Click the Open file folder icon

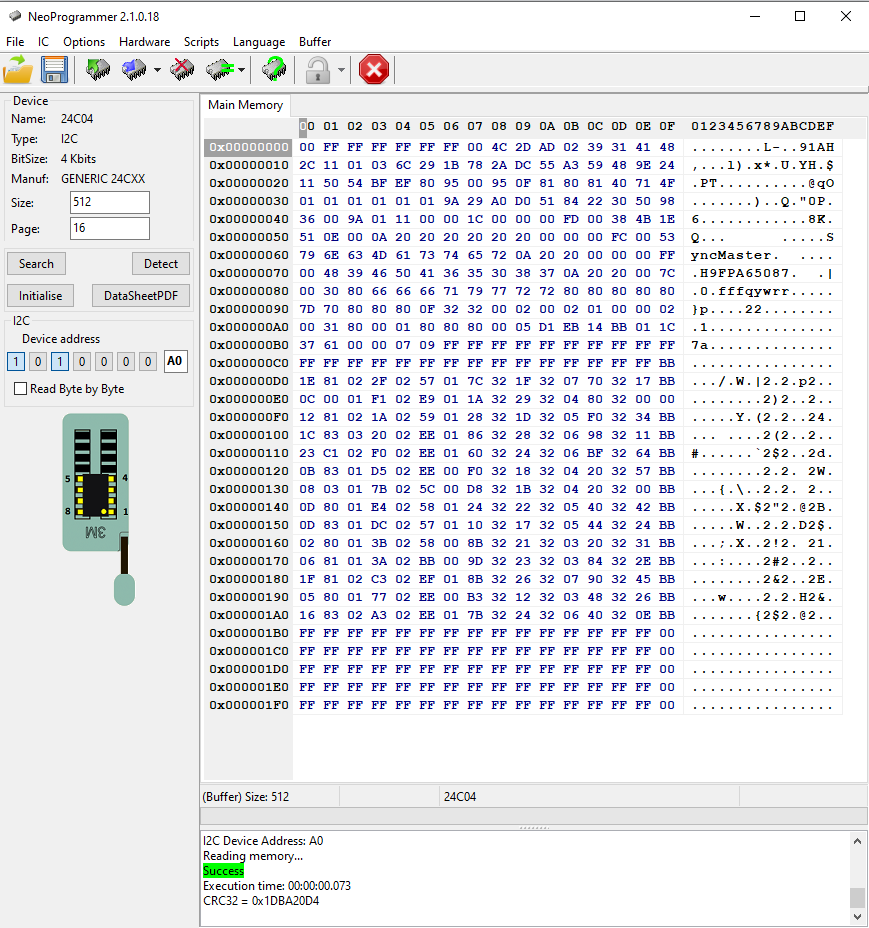click(18, 70)
